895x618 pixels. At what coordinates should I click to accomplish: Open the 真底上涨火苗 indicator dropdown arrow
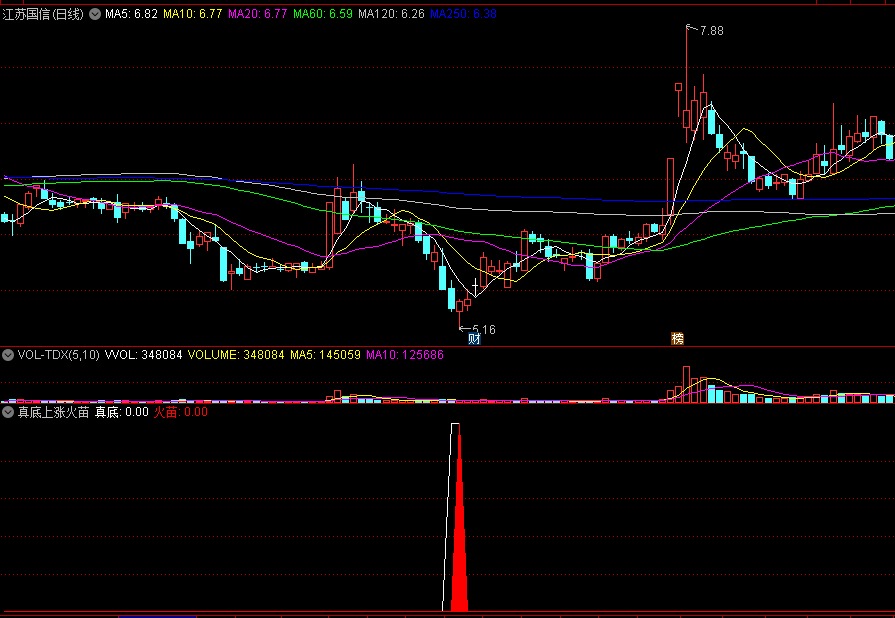(x=8, y=412)
